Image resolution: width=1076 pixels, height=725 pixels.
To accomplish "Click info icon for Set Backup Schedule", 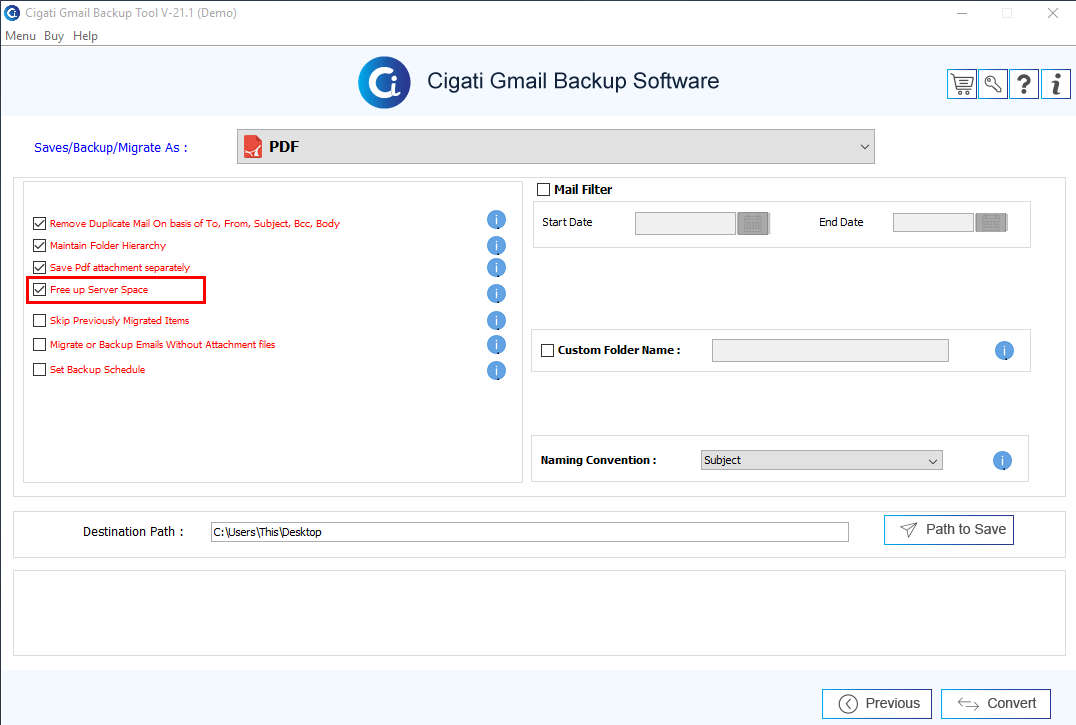I will [496, 370].
